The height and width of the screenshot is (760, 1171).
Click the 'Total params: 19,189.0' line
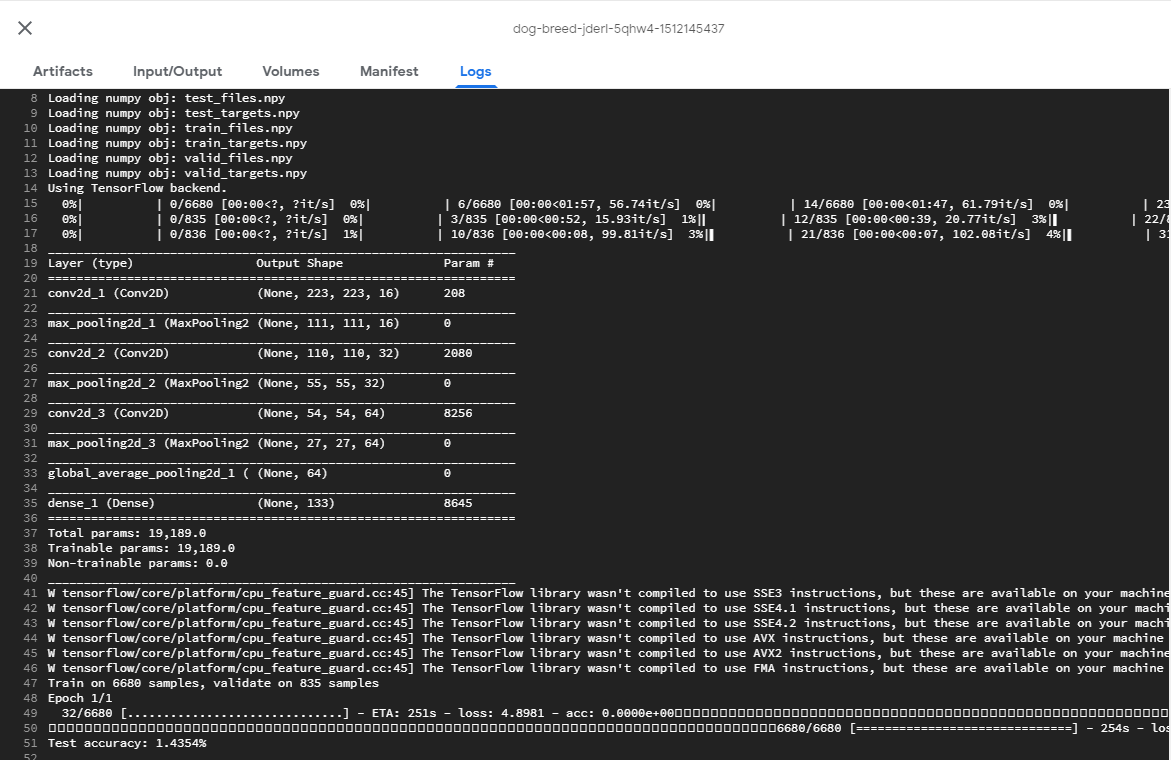pyautogui.click(x=127, y=533)
